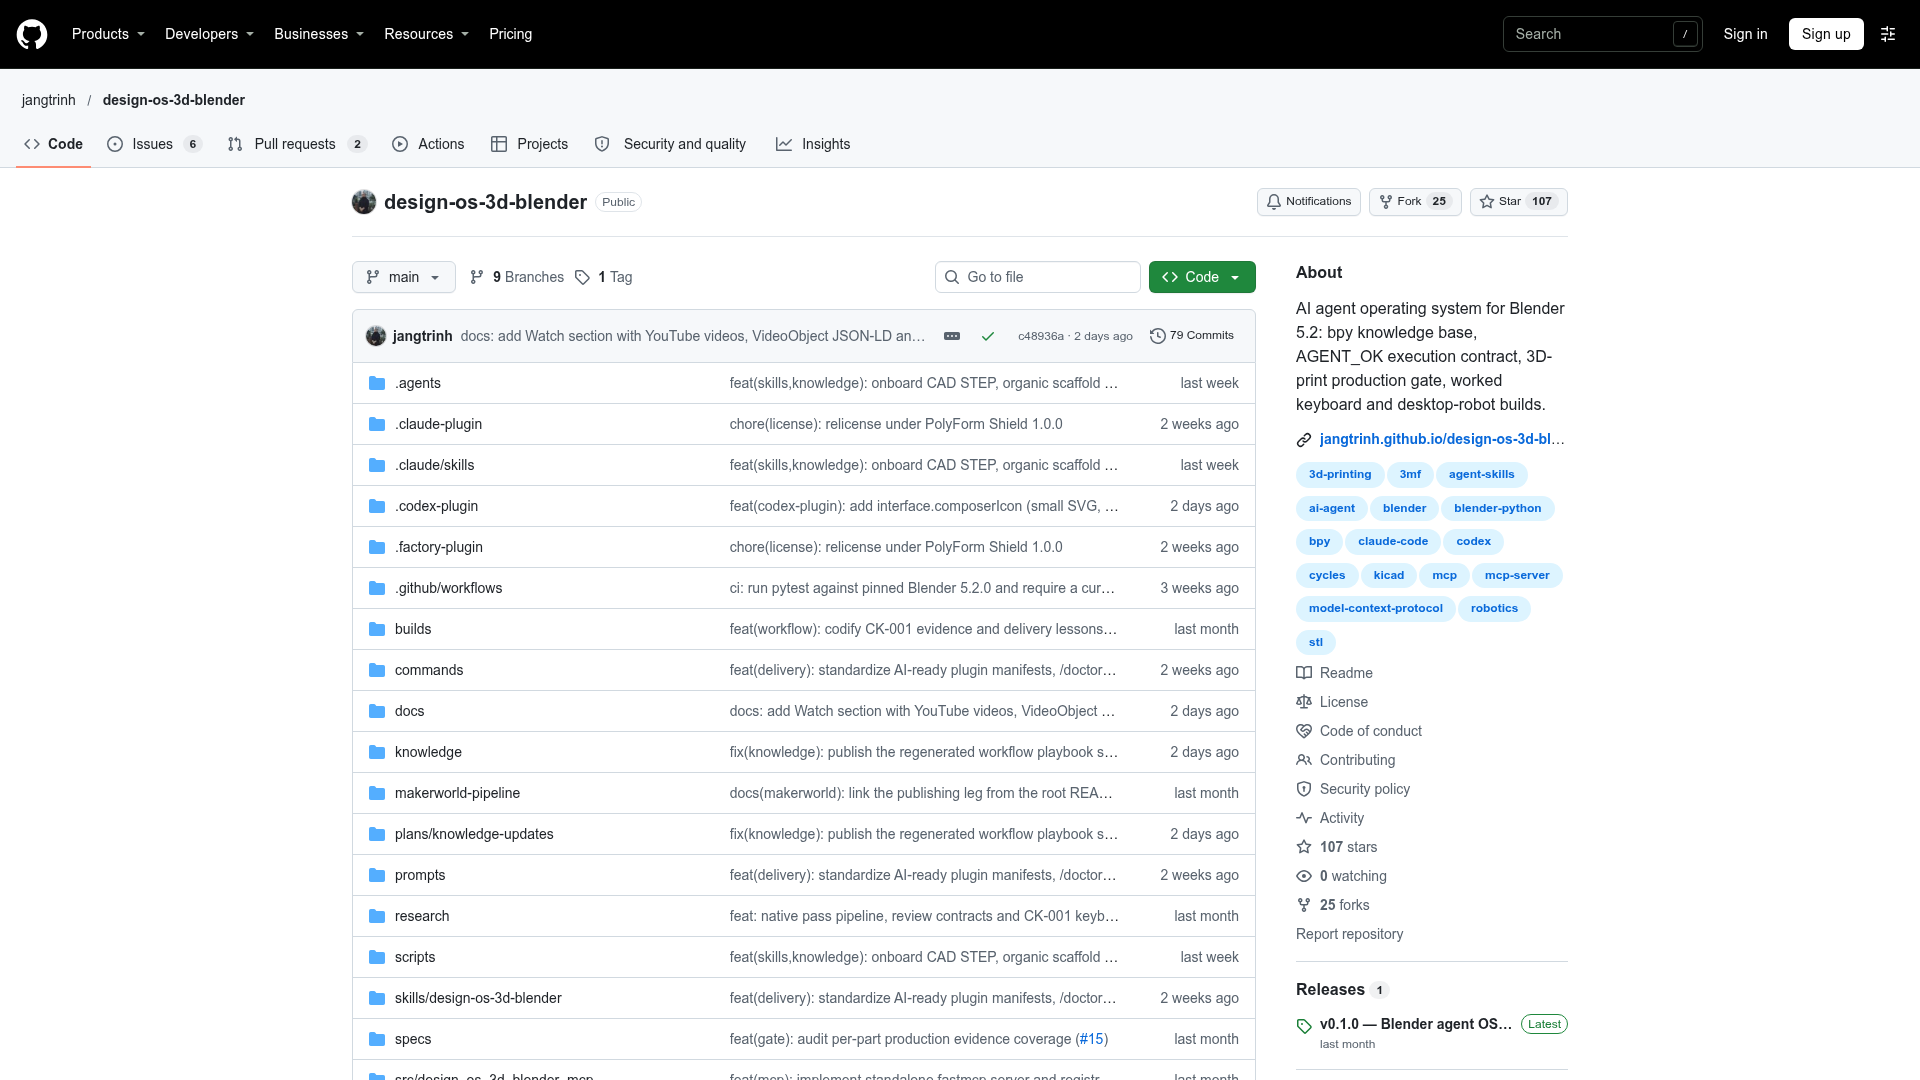This screenshot has width=1920, height=1080.
Task: Click the .agents folder icon
Action: (377, 383)
